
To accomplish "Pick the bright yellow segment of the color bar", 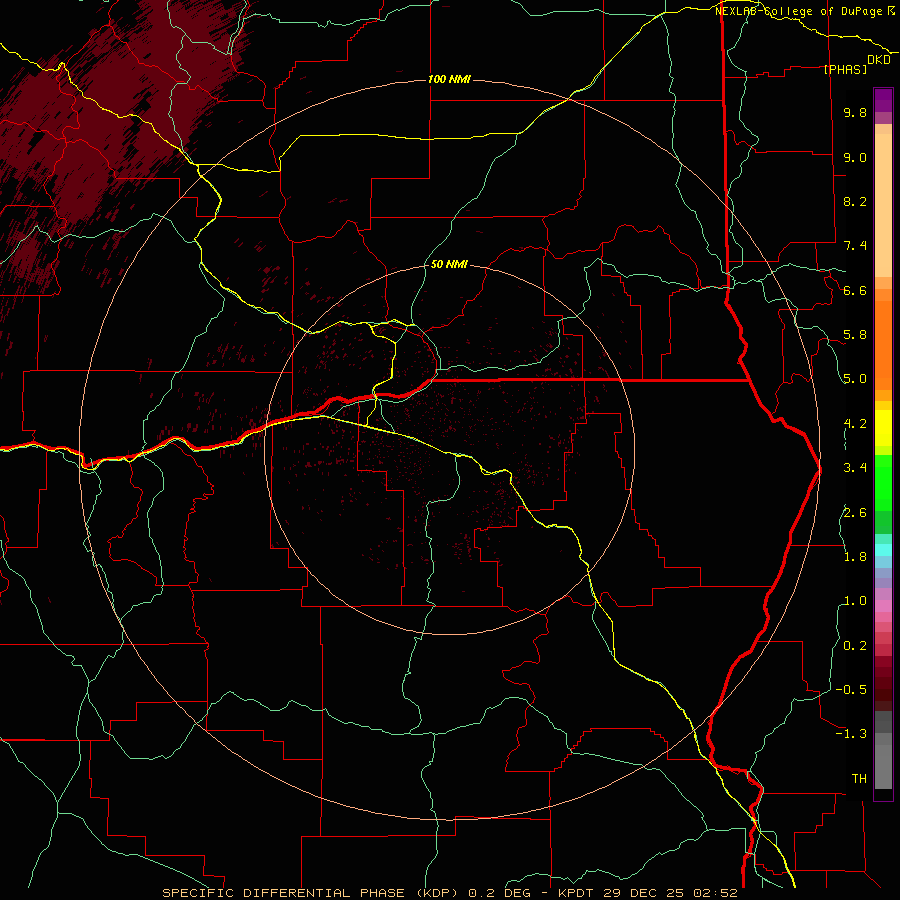I will pyautogui.click(x=883, y=428).
